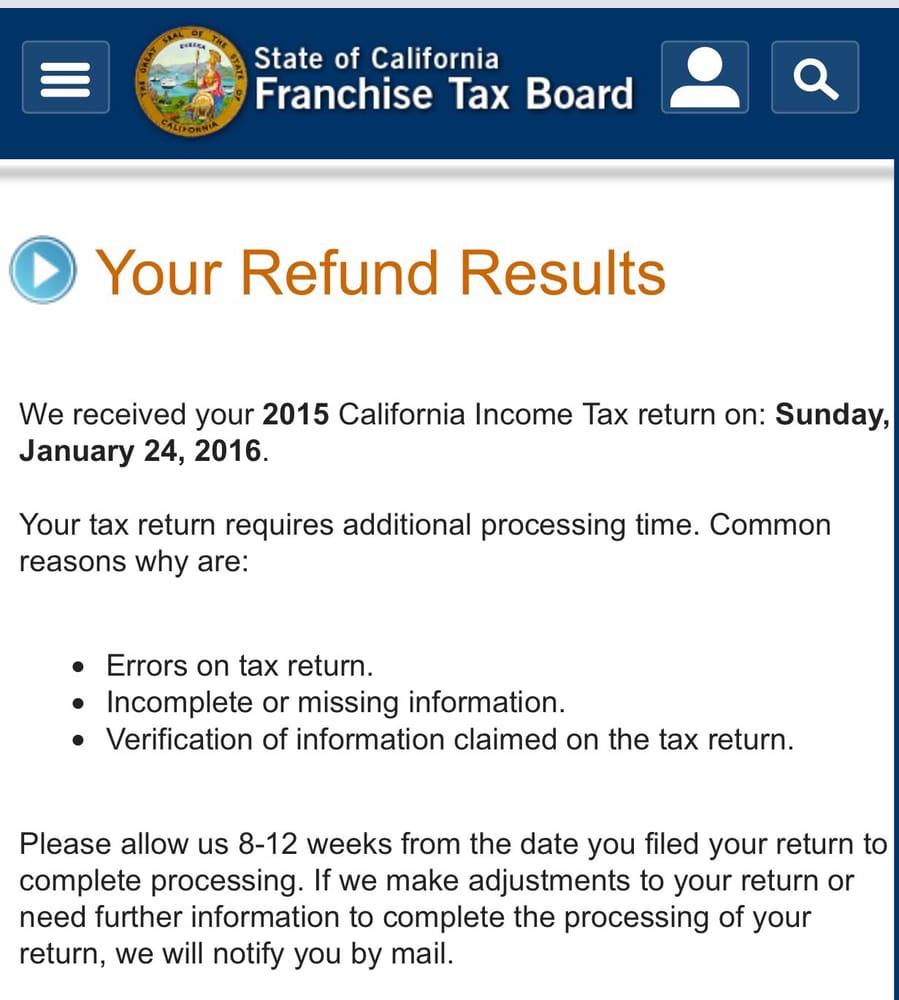Click the "State of California" header text

(x=376, y=58)
